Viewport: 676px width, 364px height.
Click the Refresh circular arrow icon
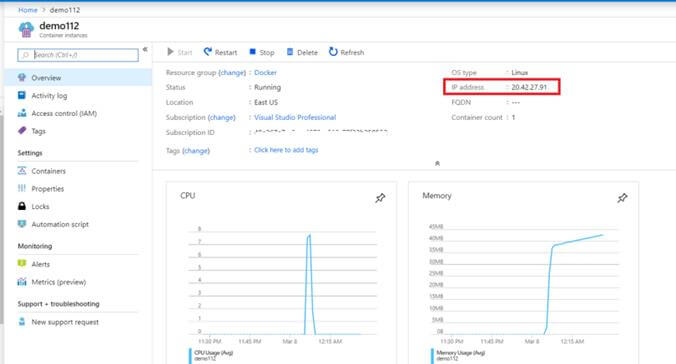tap(333, 52)
